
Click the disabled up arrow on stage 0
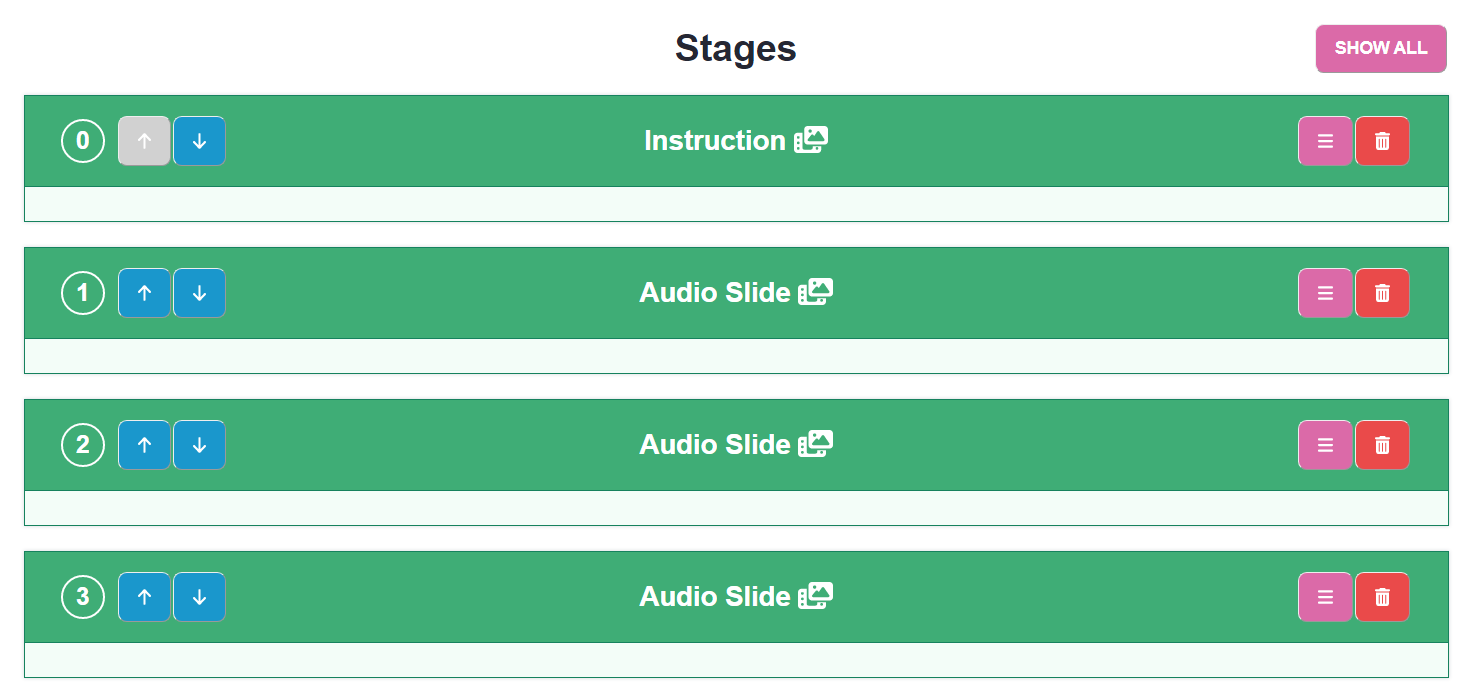tap(144, 141)
